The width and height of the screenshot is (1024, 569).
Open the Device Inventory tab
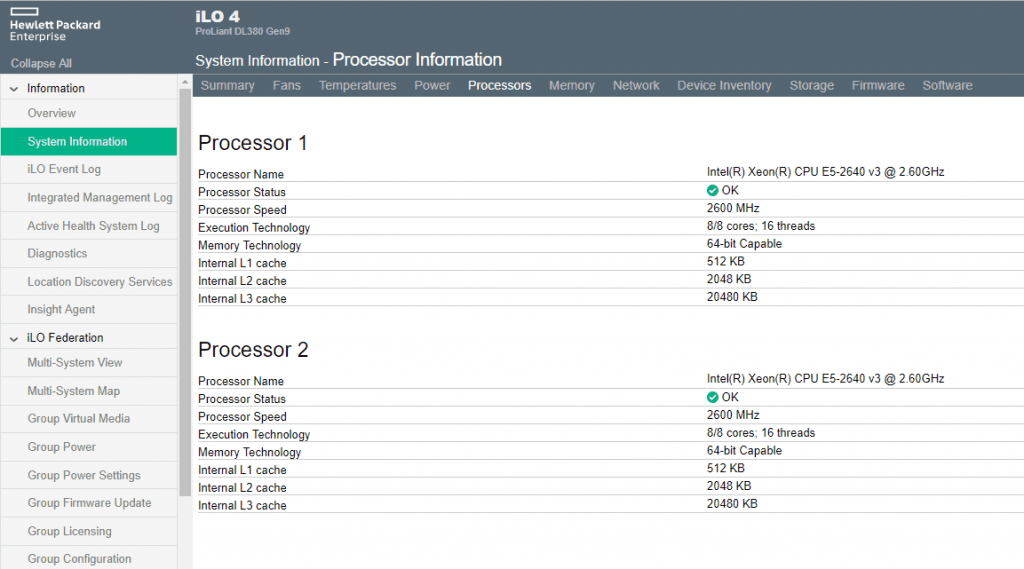tap(724, 86)
